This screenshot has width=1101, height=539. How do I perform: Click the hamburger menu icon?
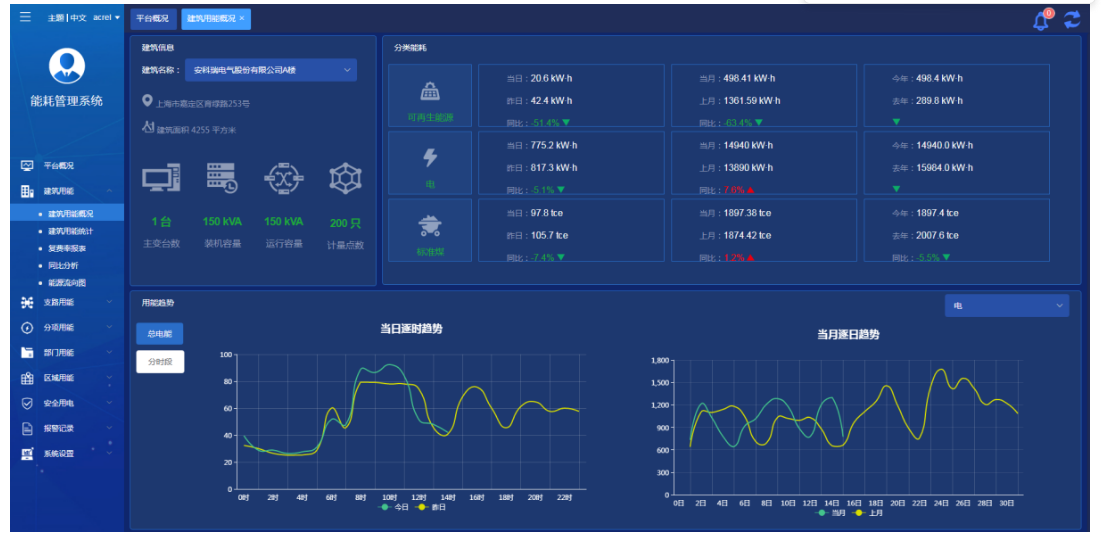click(x=25, y=18)
